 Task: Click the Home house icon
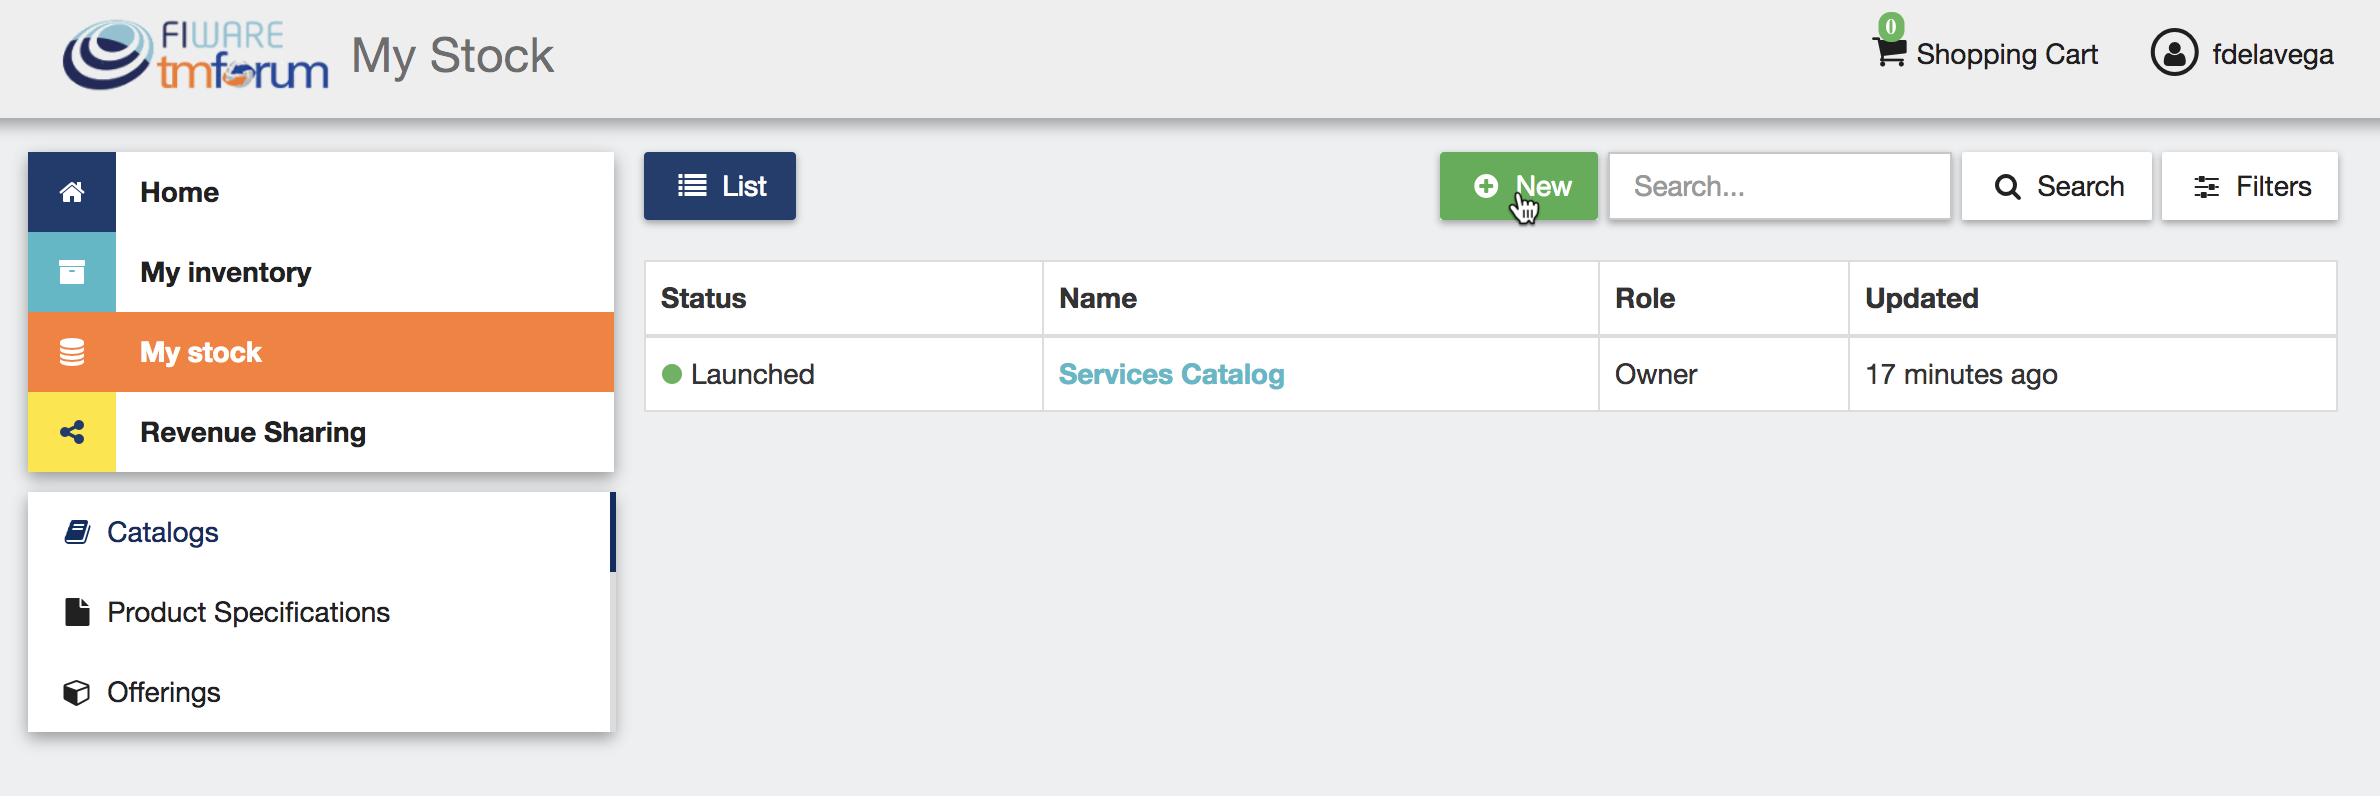tap(72, 192)
